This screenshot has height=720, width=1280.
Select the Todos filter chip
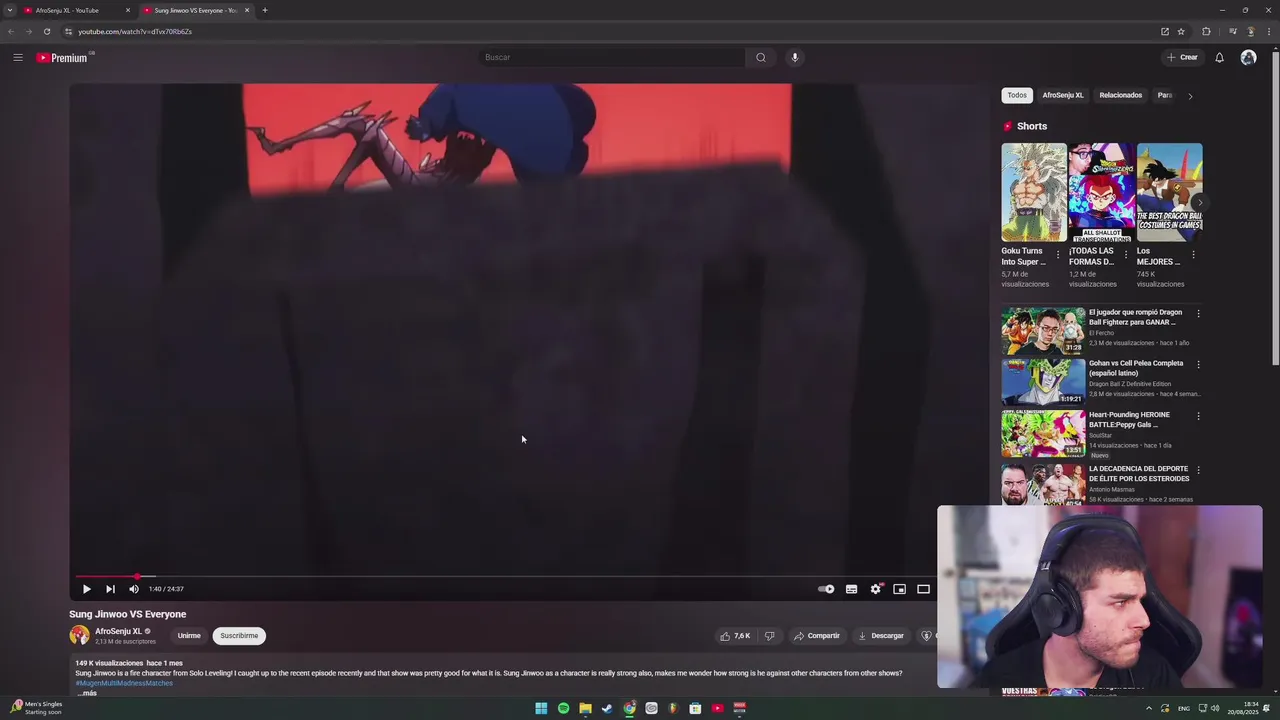pyautogui.click(x=1017, y=95)
